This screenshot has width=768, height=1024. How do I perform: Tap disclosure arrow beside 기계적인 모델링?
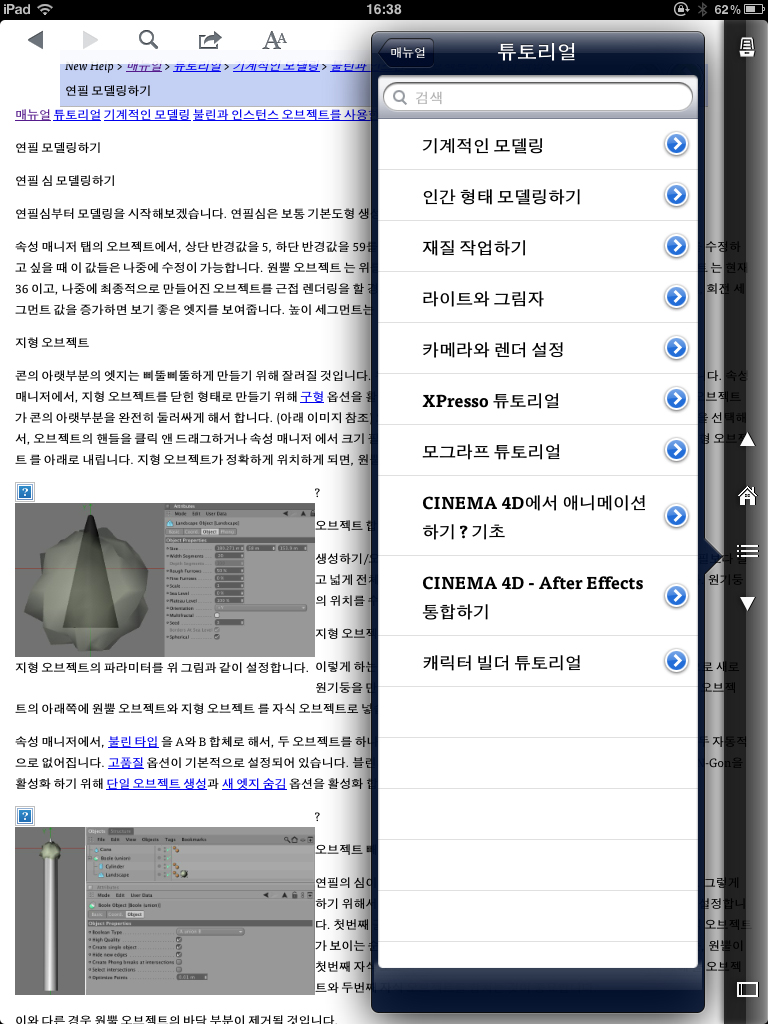(676, 144)
